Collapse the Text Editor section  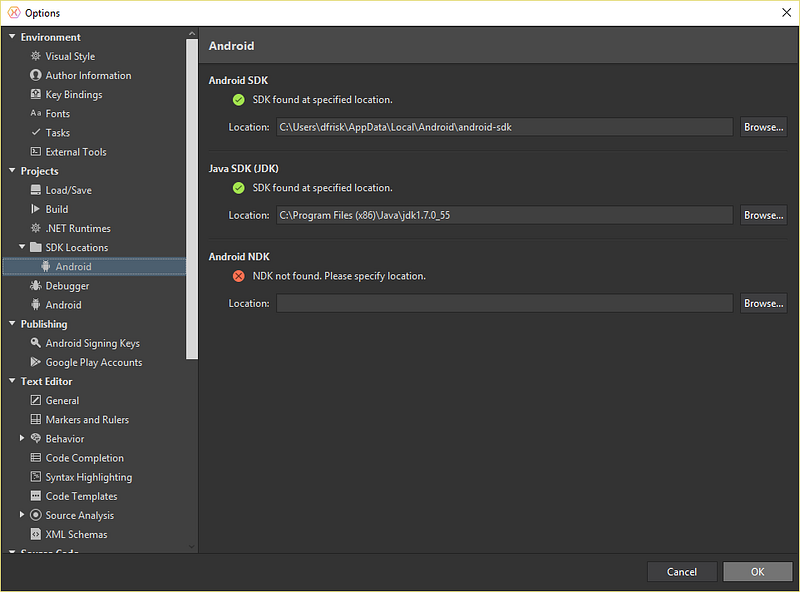(12, 381)
